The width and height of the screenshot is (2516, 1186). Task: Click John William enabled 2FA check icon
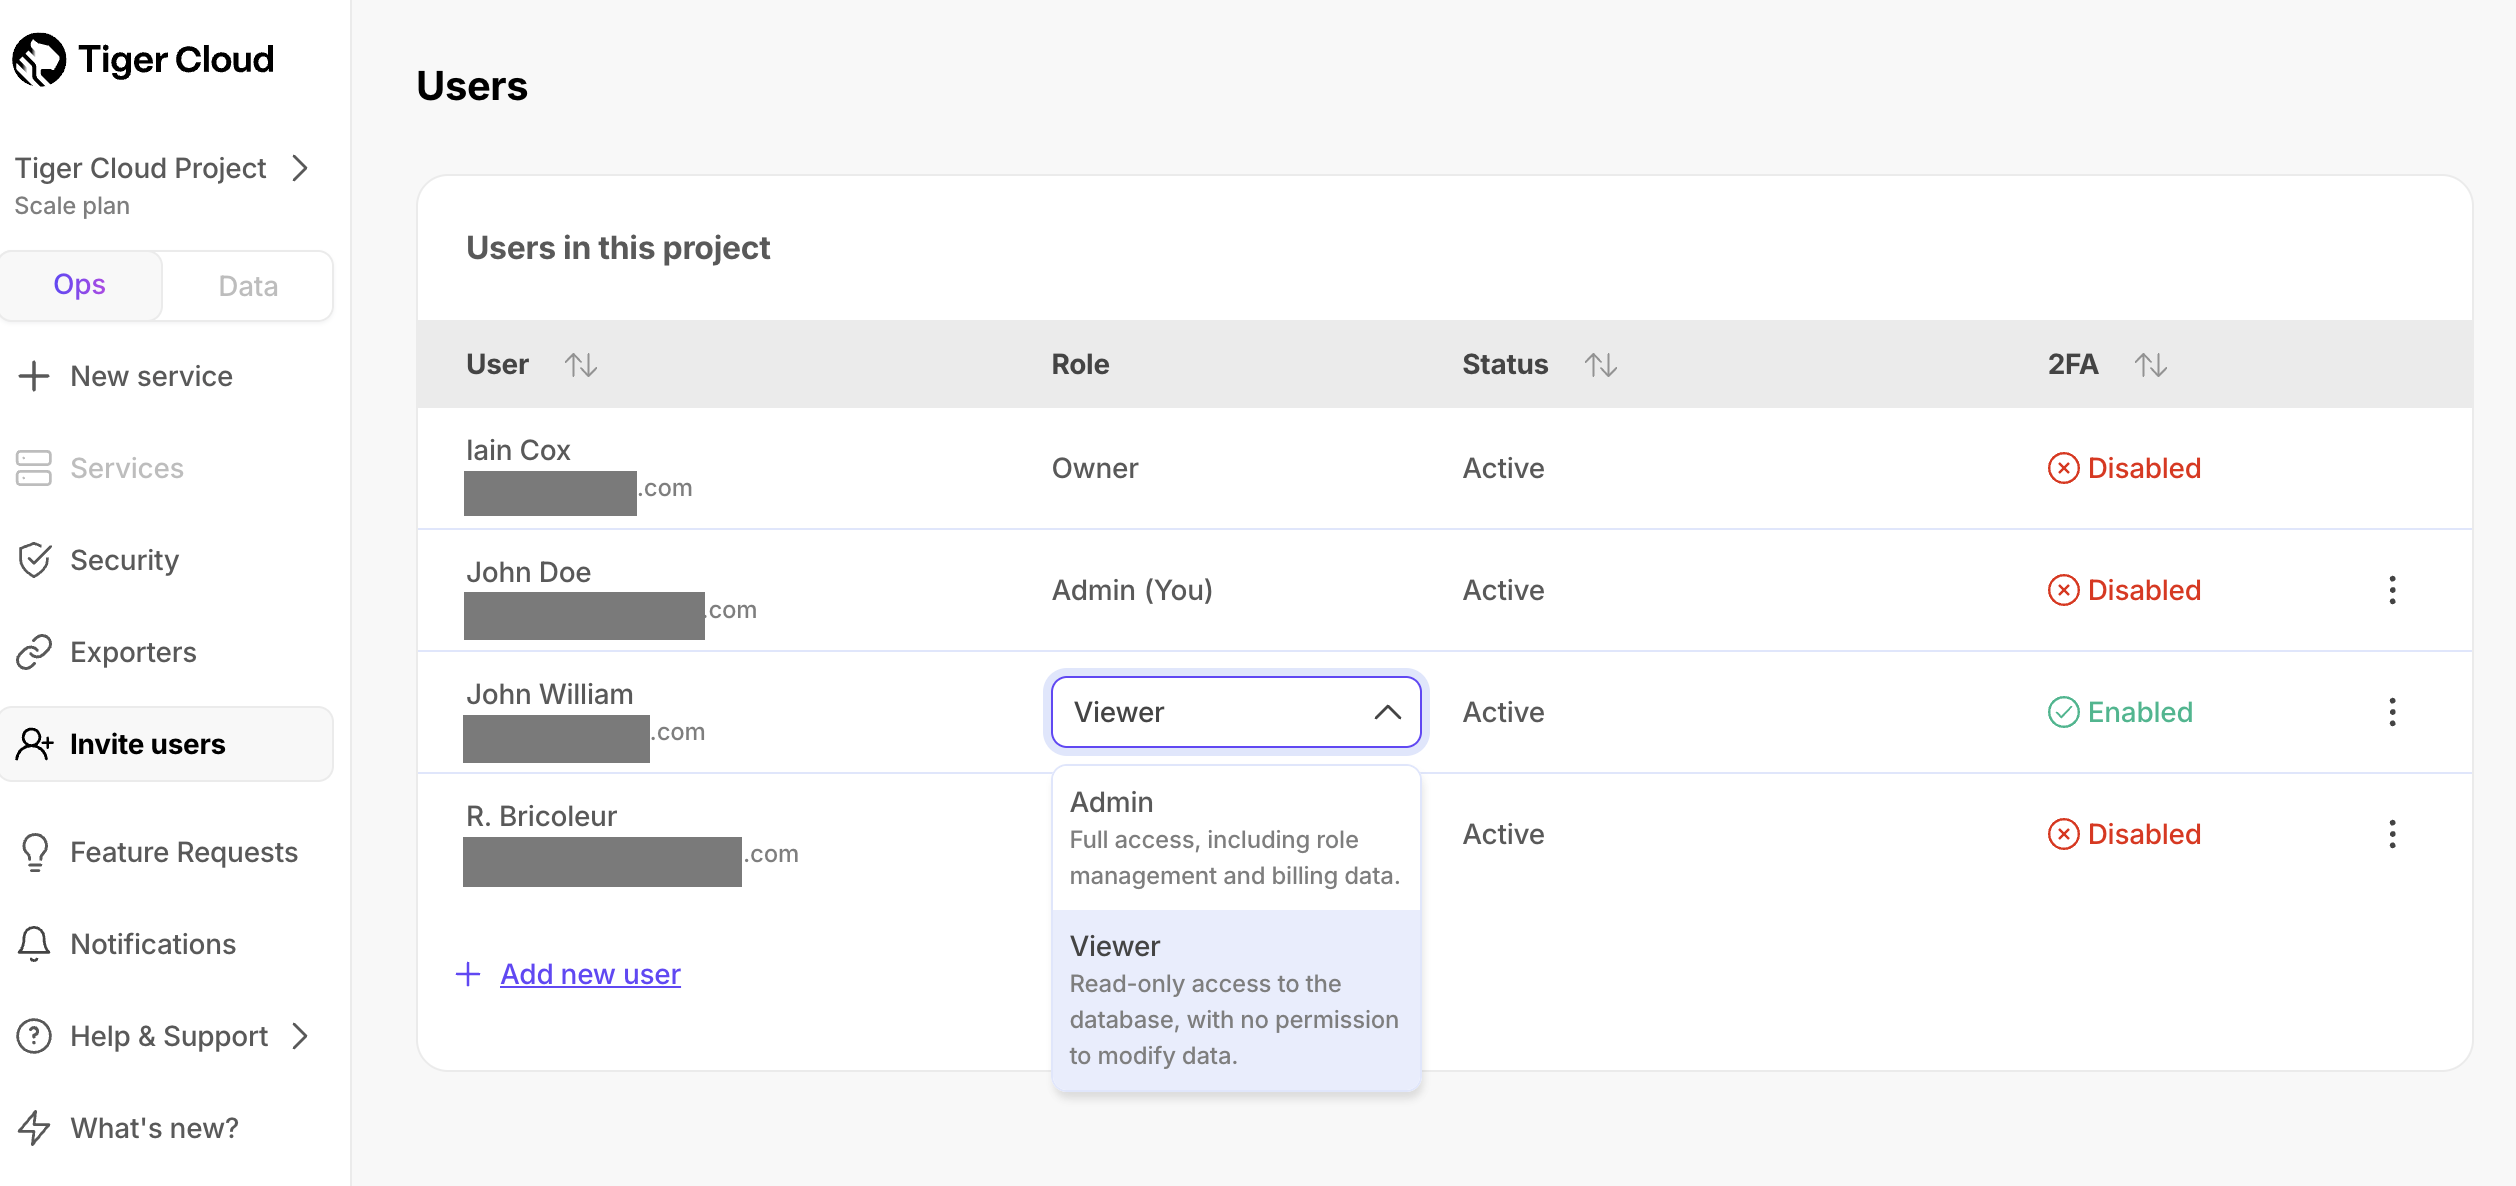pyautogui.click(x=2063, y=712)
